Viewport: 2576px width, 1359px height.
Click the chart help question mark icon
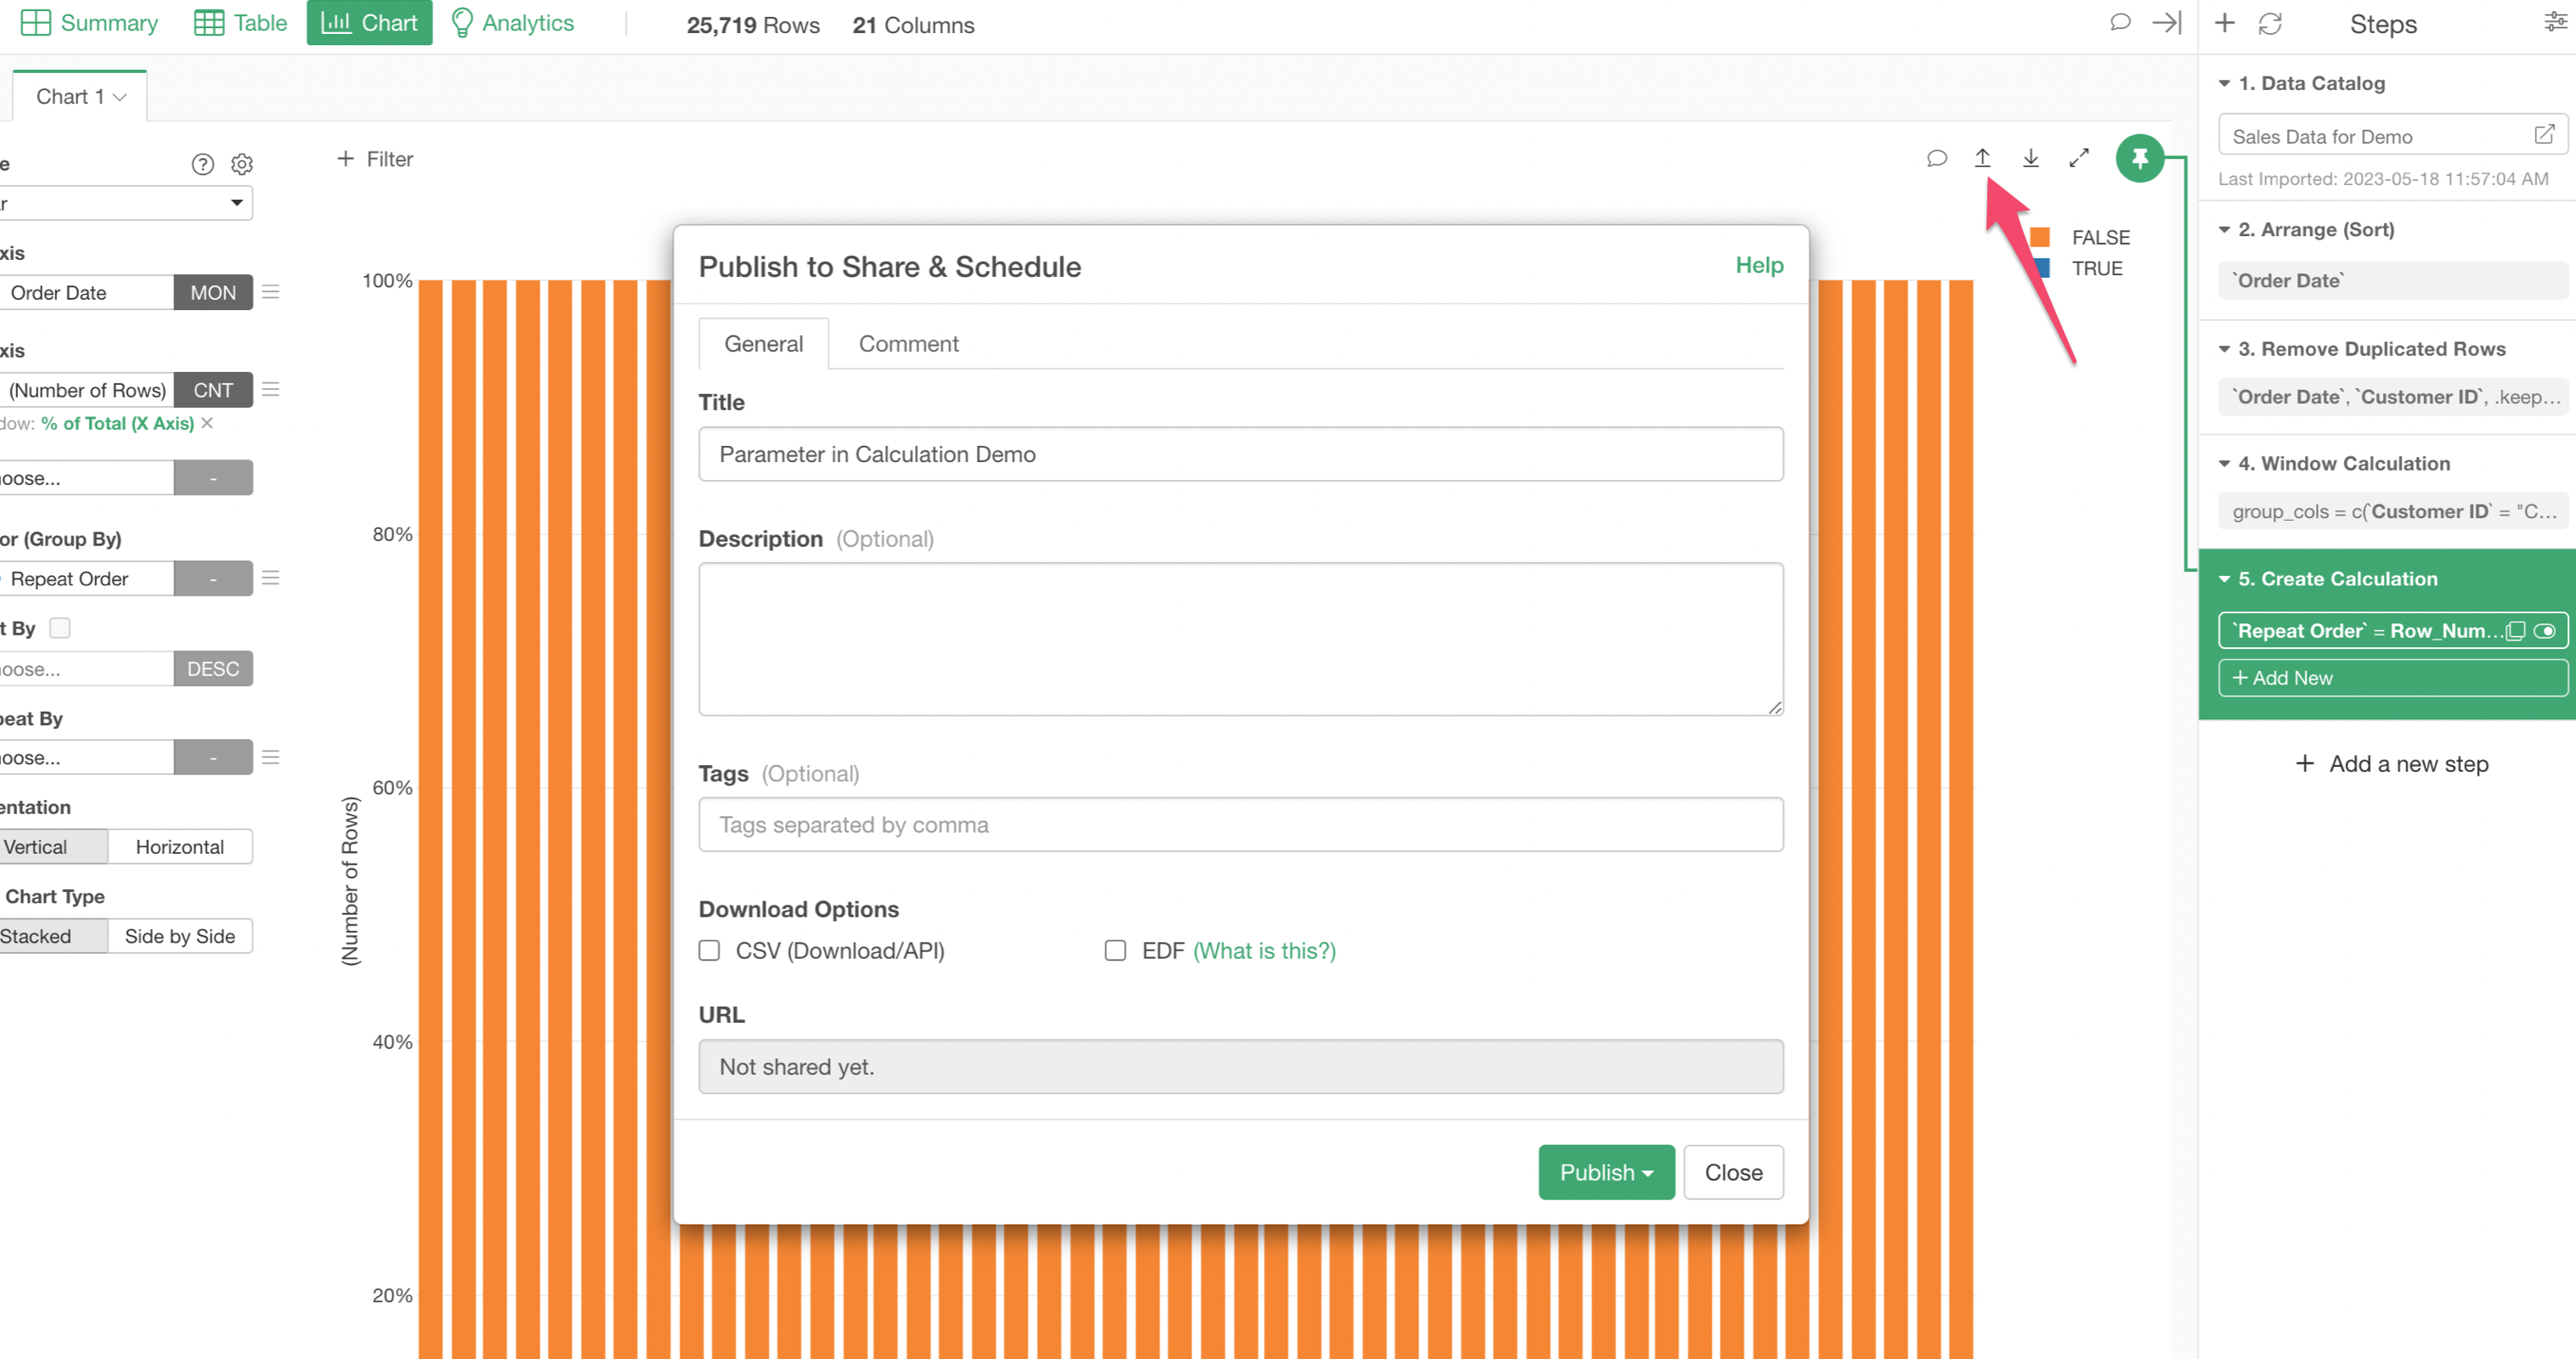[x=203, y=164]
